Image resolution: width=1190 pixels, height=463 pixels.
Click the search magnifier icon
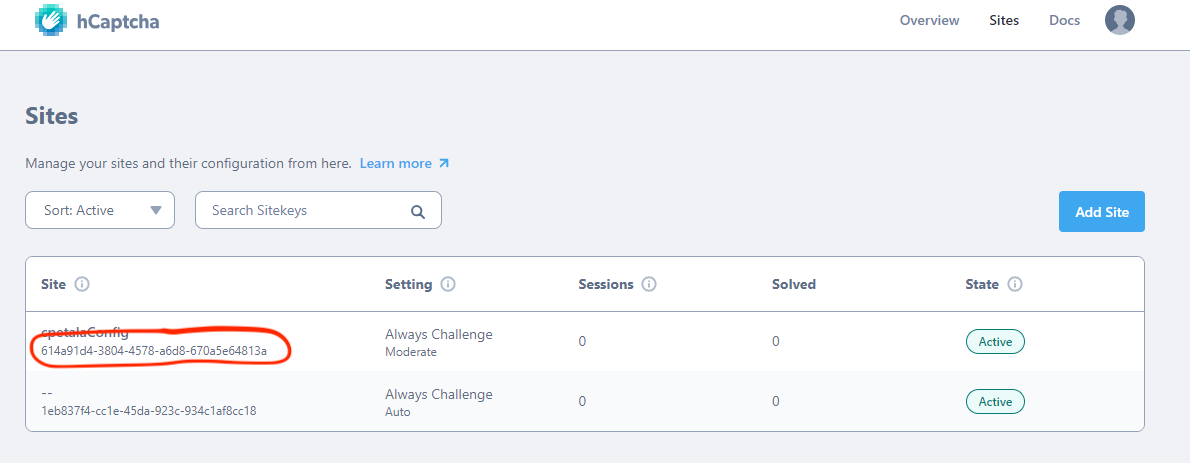[417, 211]
